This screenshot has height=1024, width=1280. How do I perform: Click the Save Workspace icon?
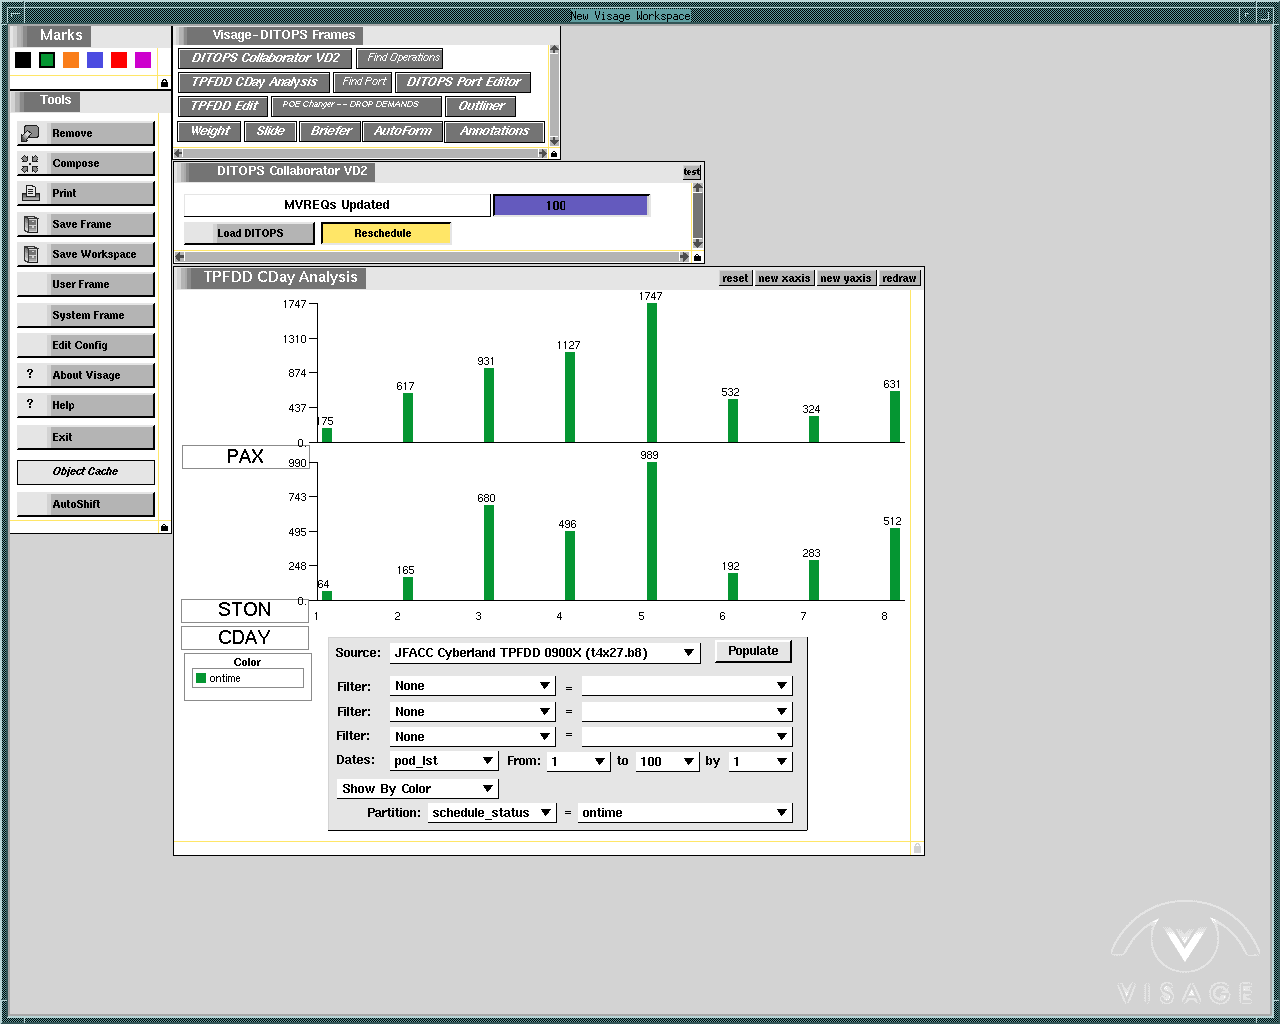(30, 254)
